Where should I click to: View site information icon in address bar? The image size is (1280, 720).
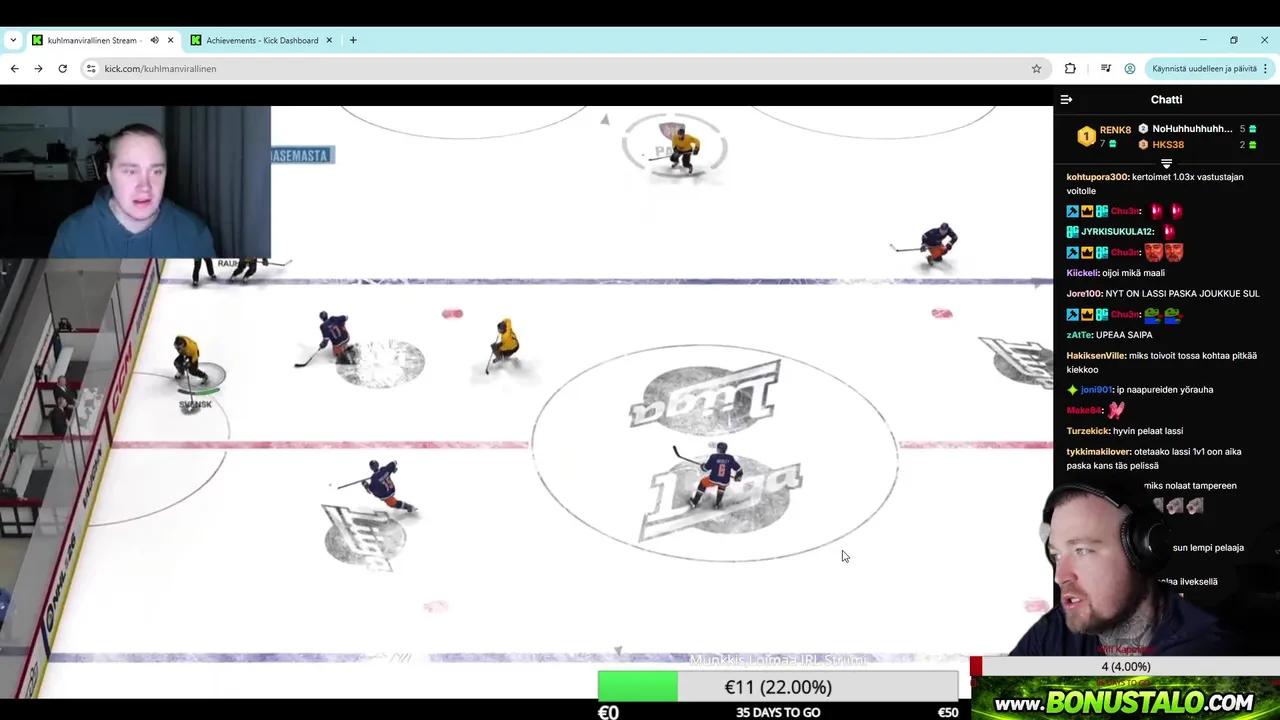tap(91, 68)
